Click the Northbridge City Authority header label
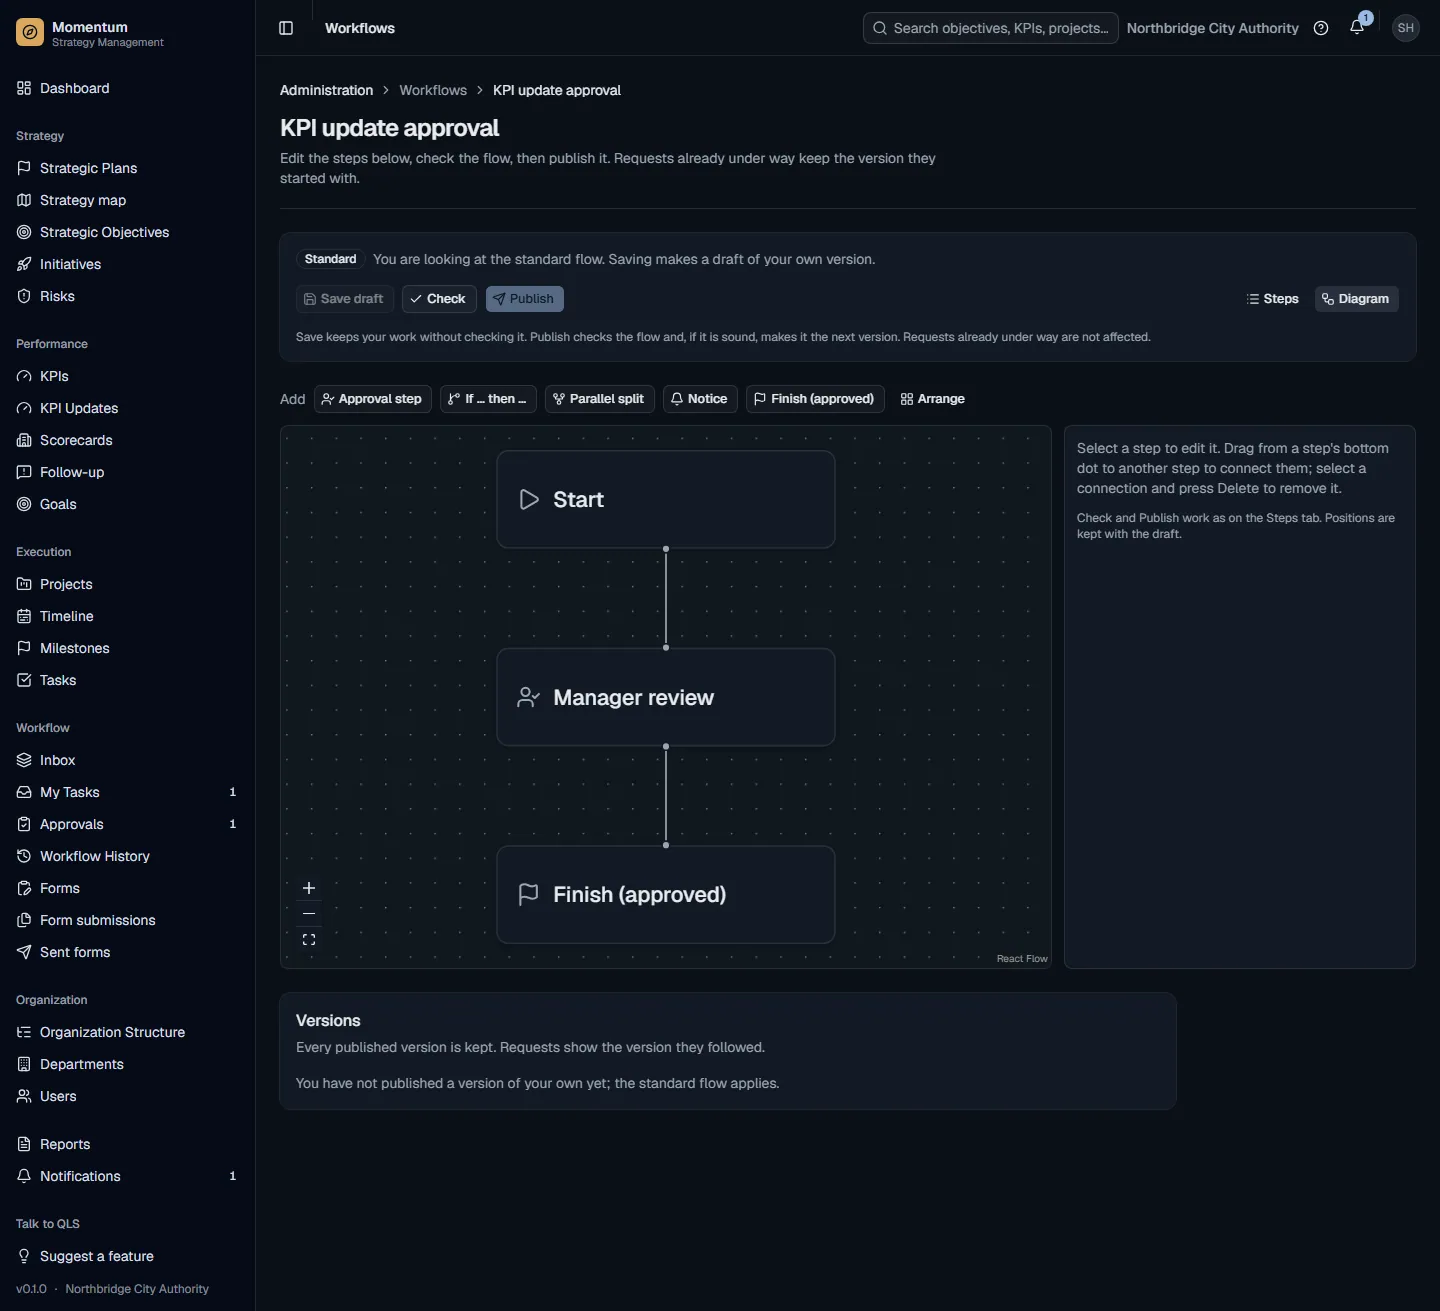The width and height of the screenshot is (1440, 1311). pyautogui.click(x=1212, y=28)
